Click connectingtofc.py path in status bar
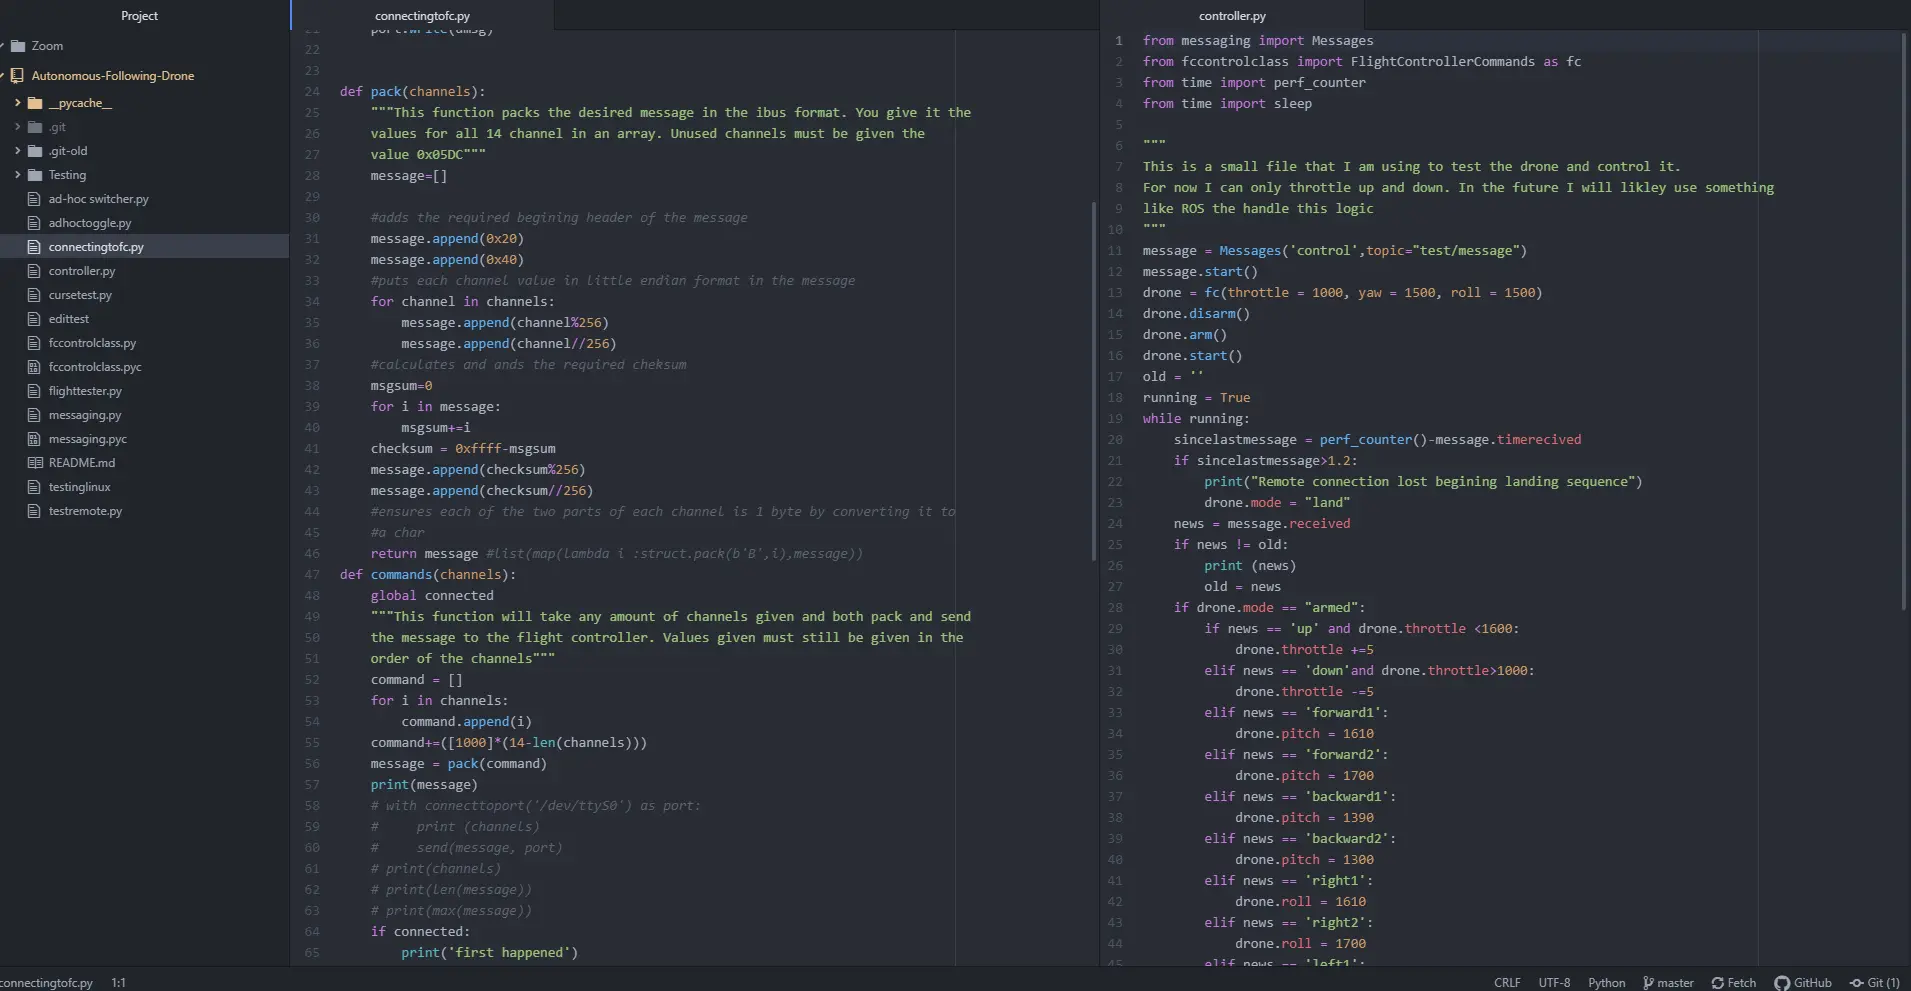 click(46, 983)
